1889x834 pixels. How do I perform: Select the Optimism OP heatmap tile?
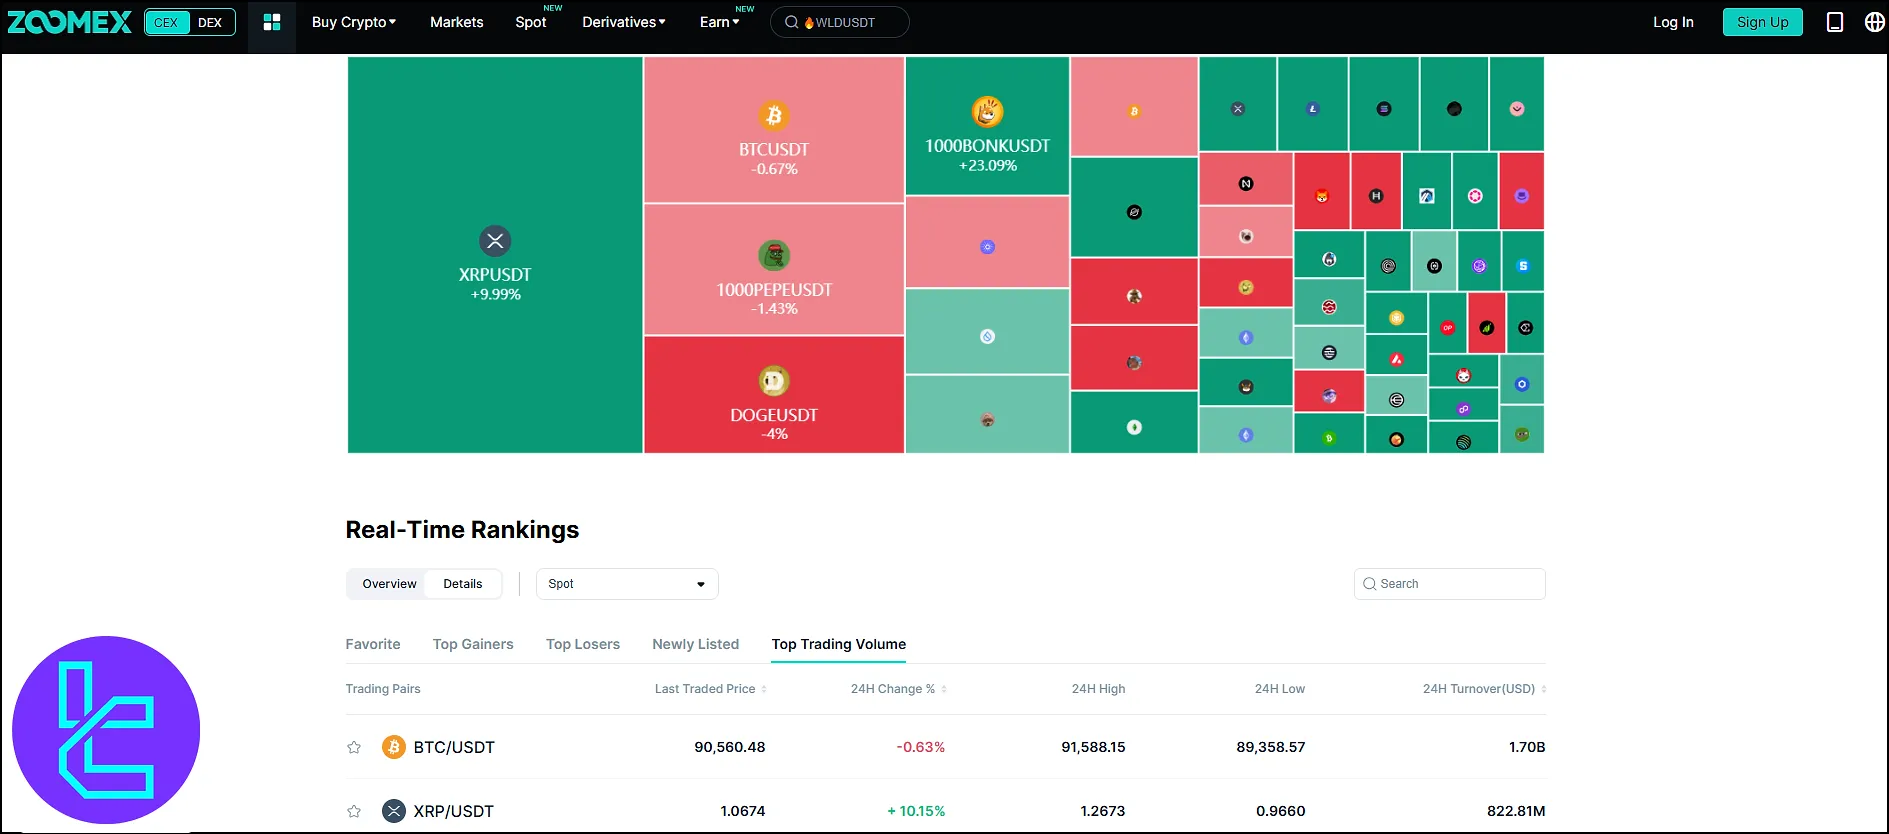tap(1447, 324)
